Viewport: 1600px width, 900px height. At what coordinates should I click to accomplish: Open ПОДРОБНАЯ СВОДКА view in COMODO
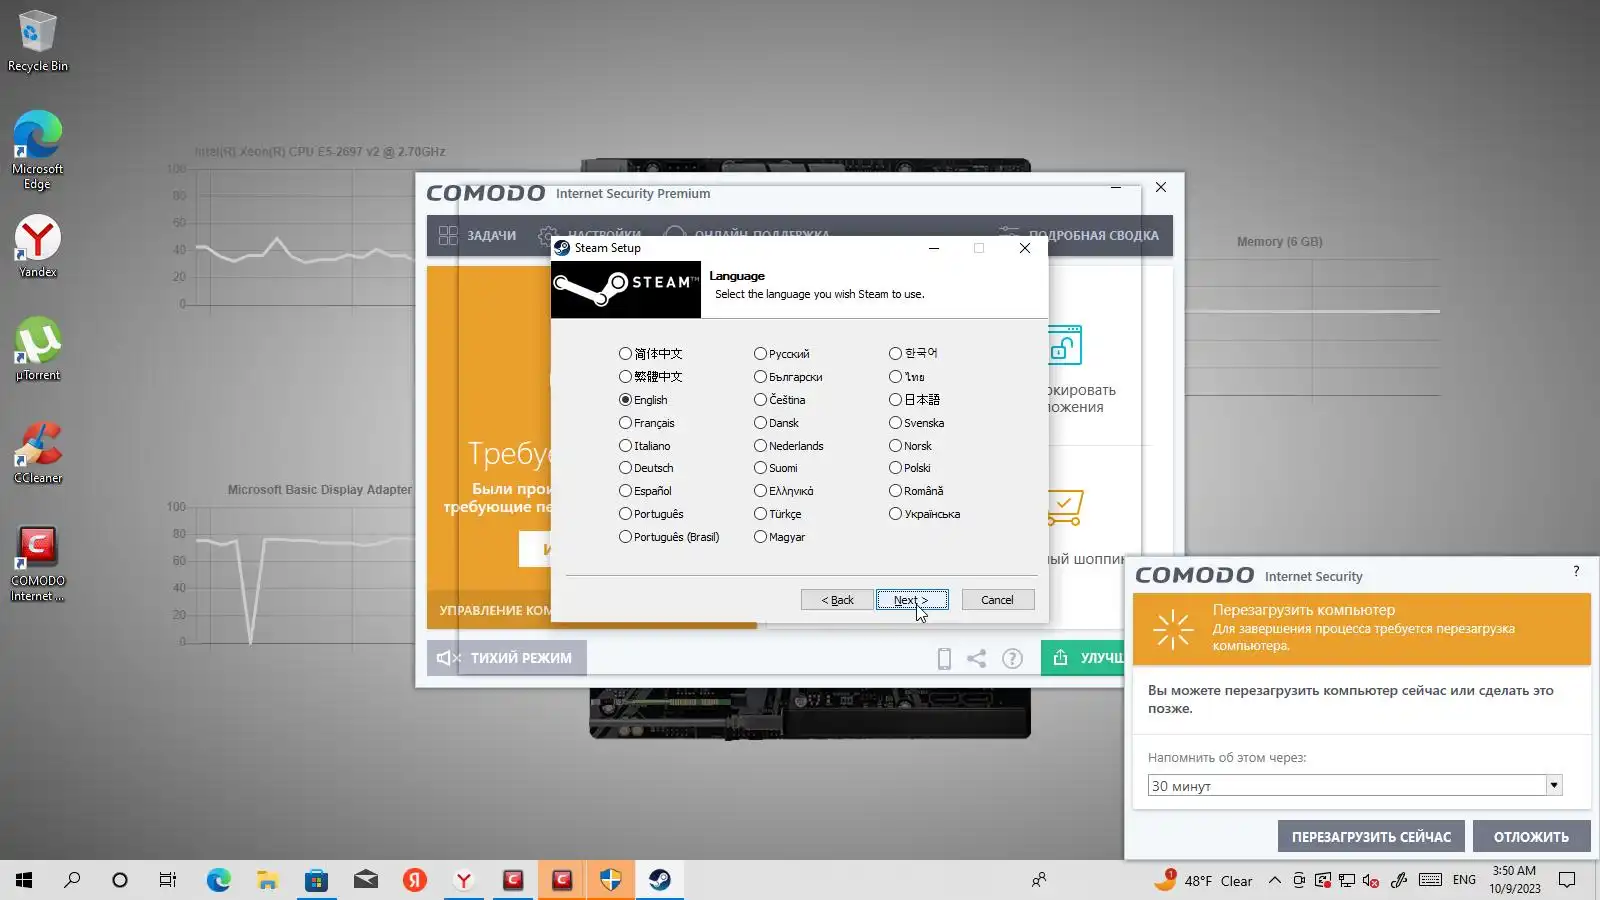[1079, 236]
